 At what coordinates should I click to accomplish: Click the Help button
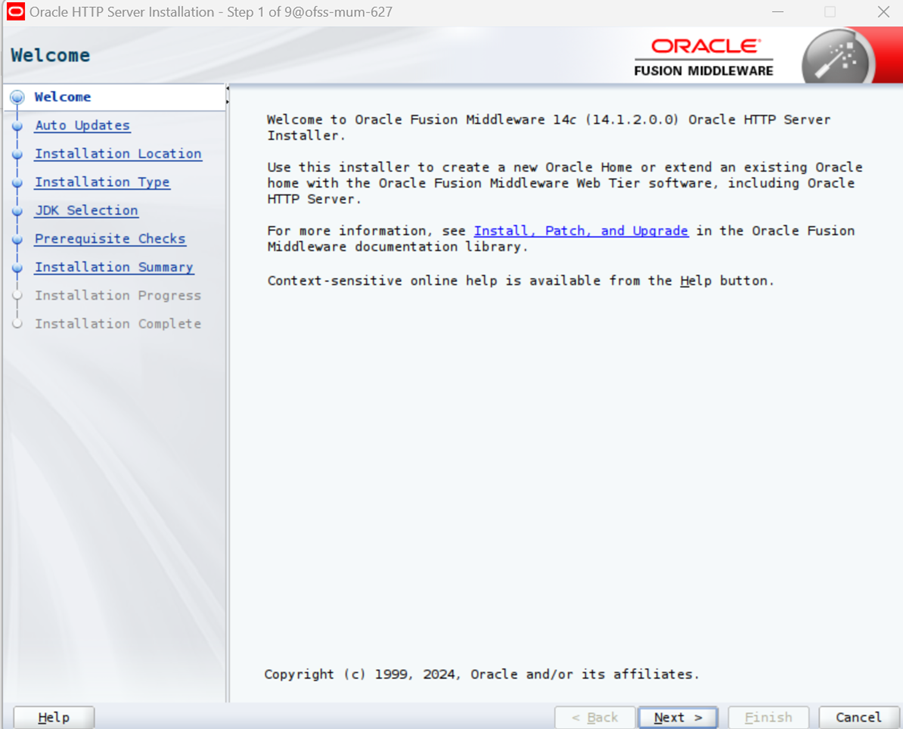click(x=54, y=717)
